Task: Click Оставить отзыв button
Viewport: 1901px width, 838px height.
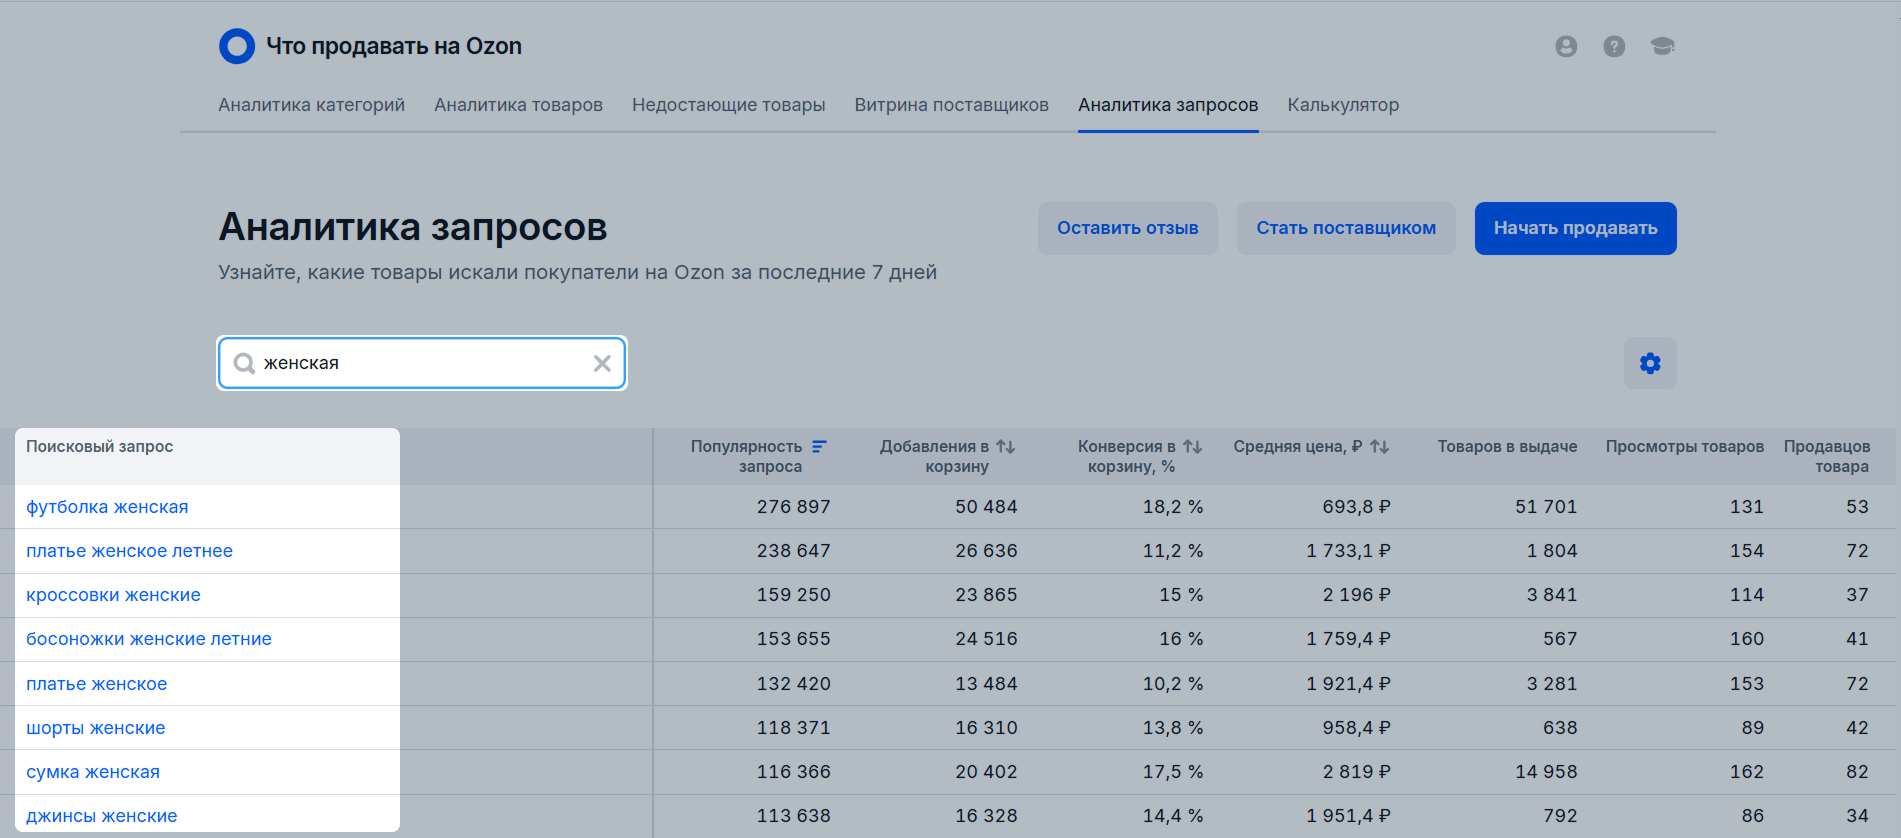Action: tap(1127, 228)
